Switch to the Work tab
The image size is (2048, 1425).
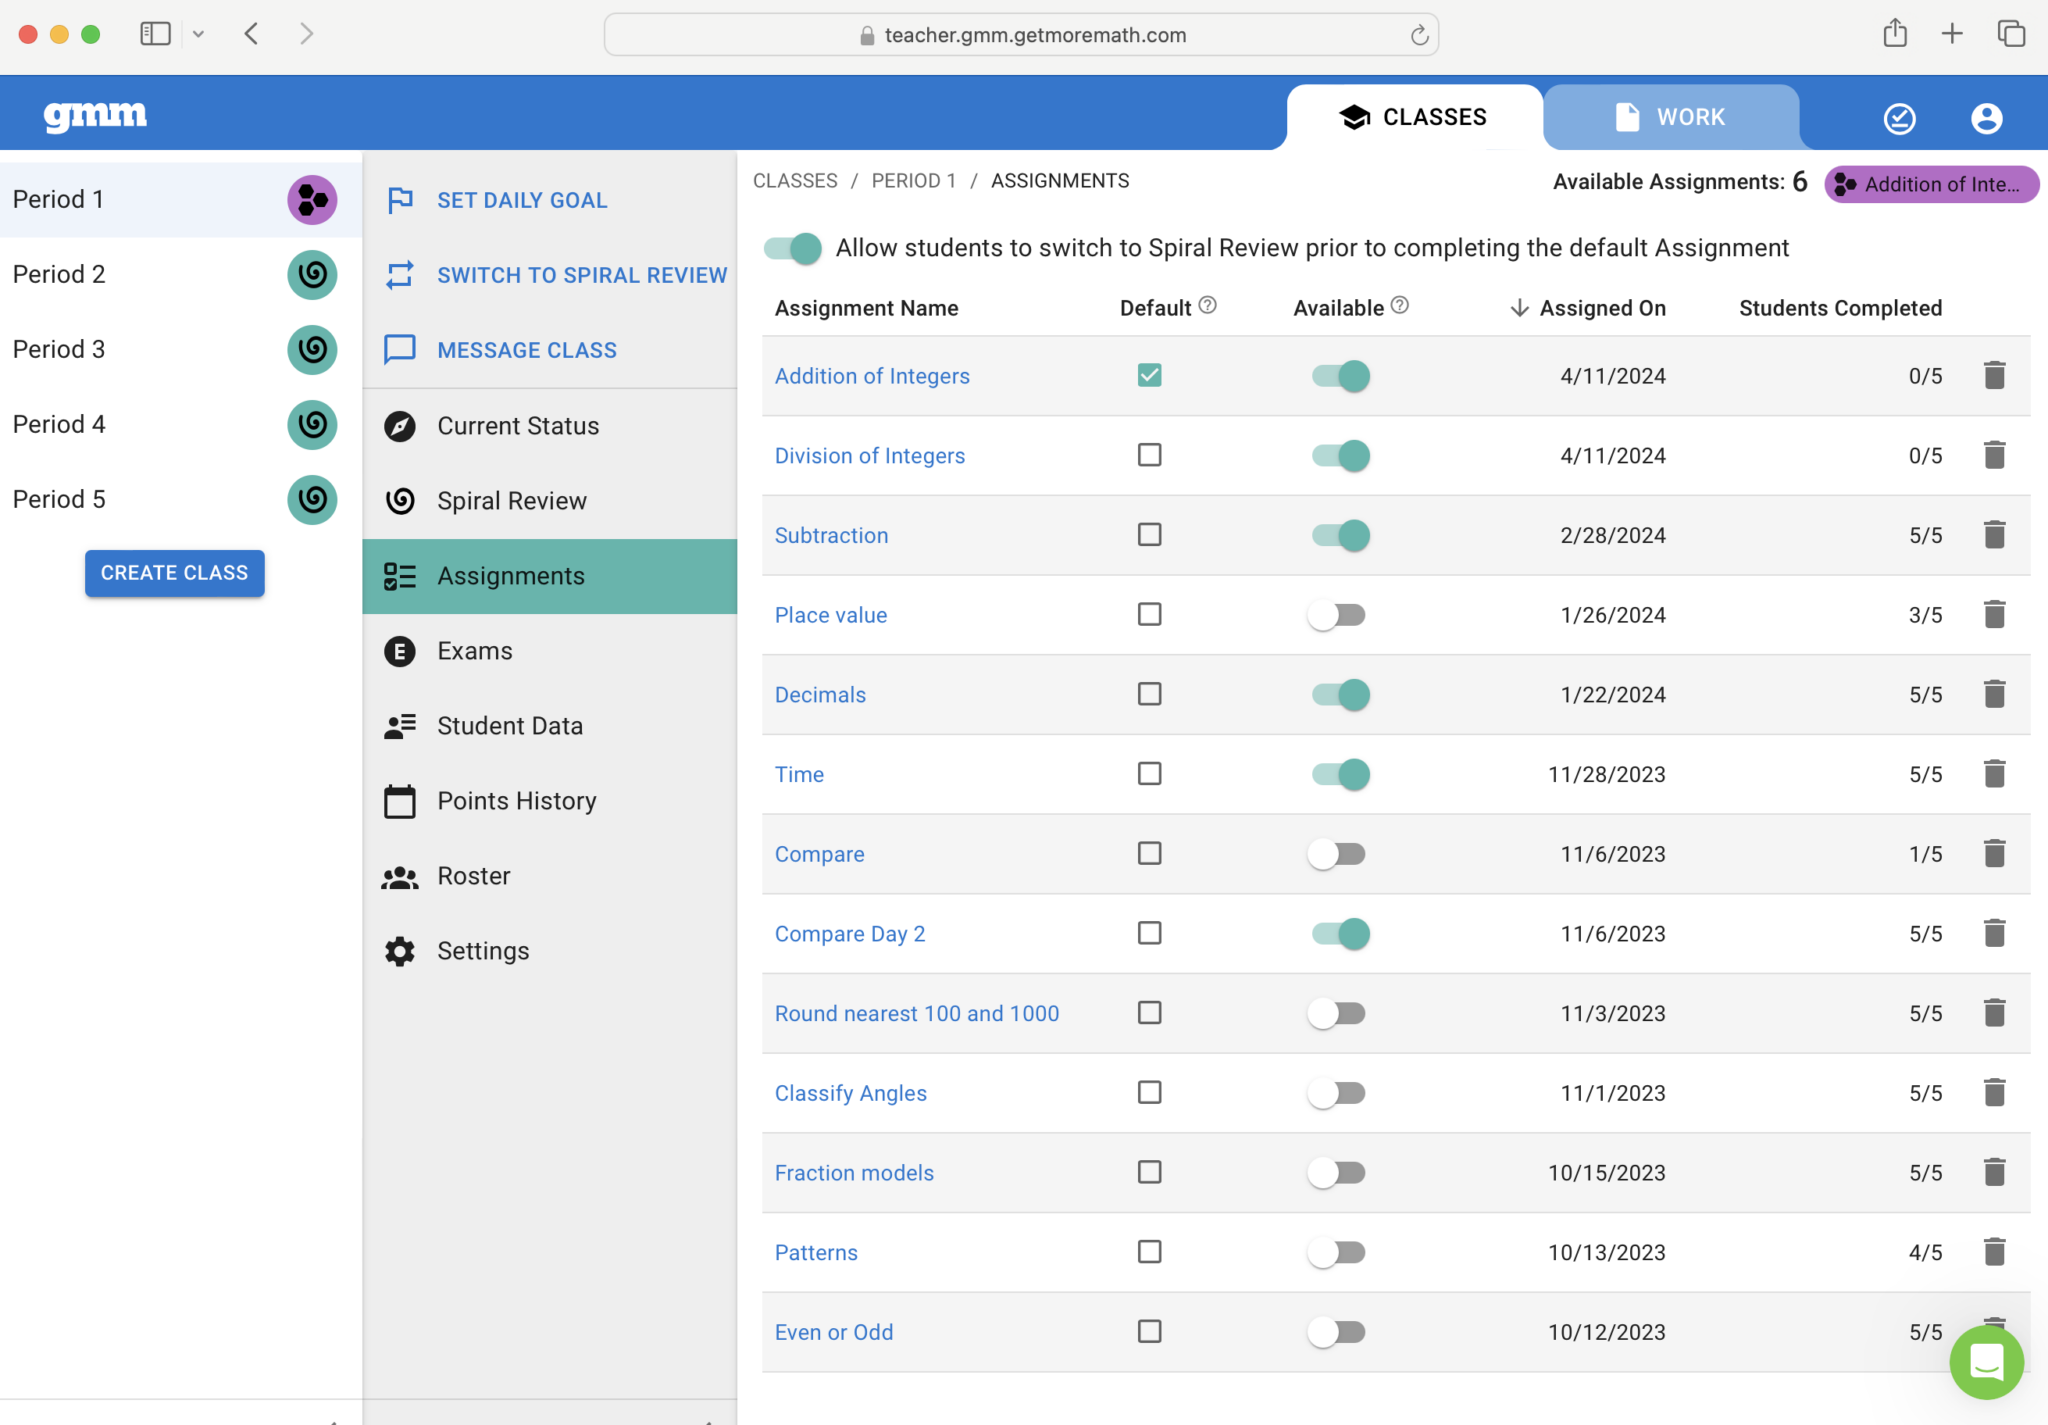1670,117
